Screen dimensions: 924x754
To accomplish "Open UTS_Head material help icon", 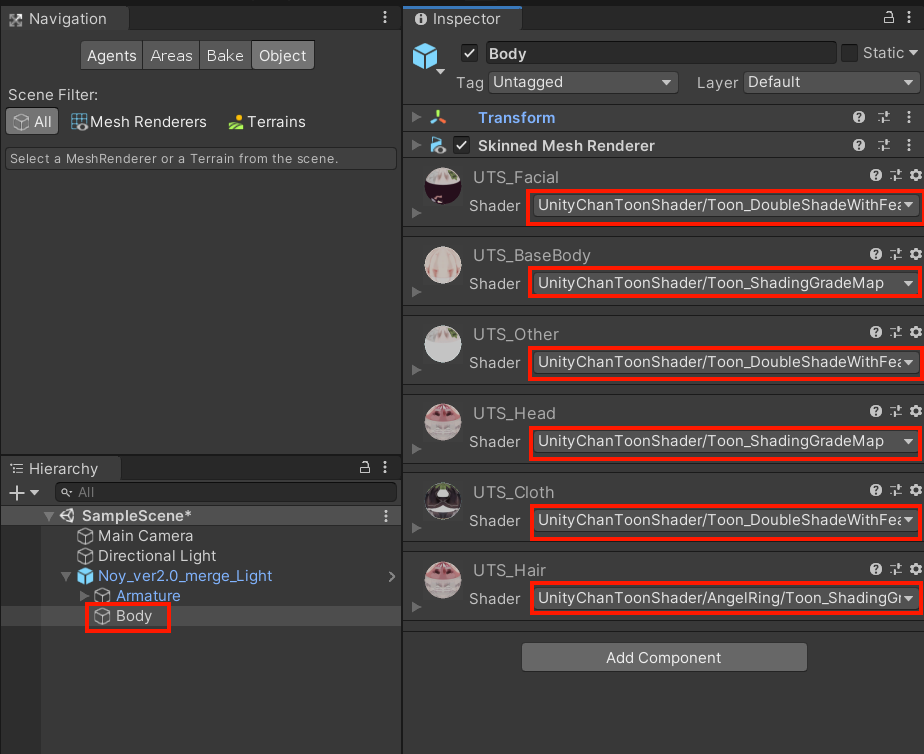I will click(876, 411).
